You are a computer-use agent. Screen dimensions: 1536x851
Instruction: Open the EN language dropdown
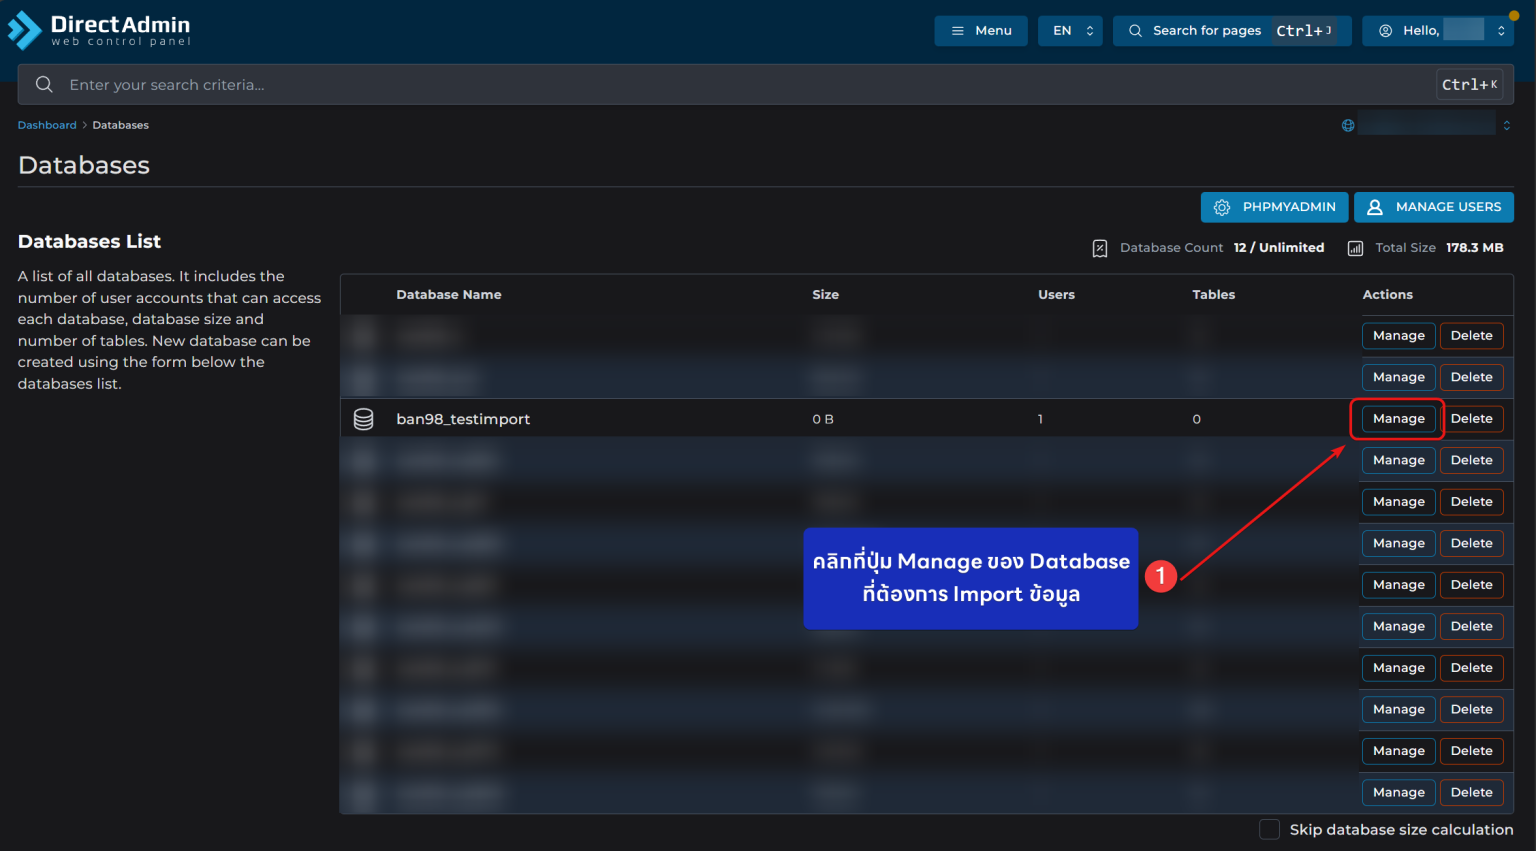click(x=1070, y=30)
